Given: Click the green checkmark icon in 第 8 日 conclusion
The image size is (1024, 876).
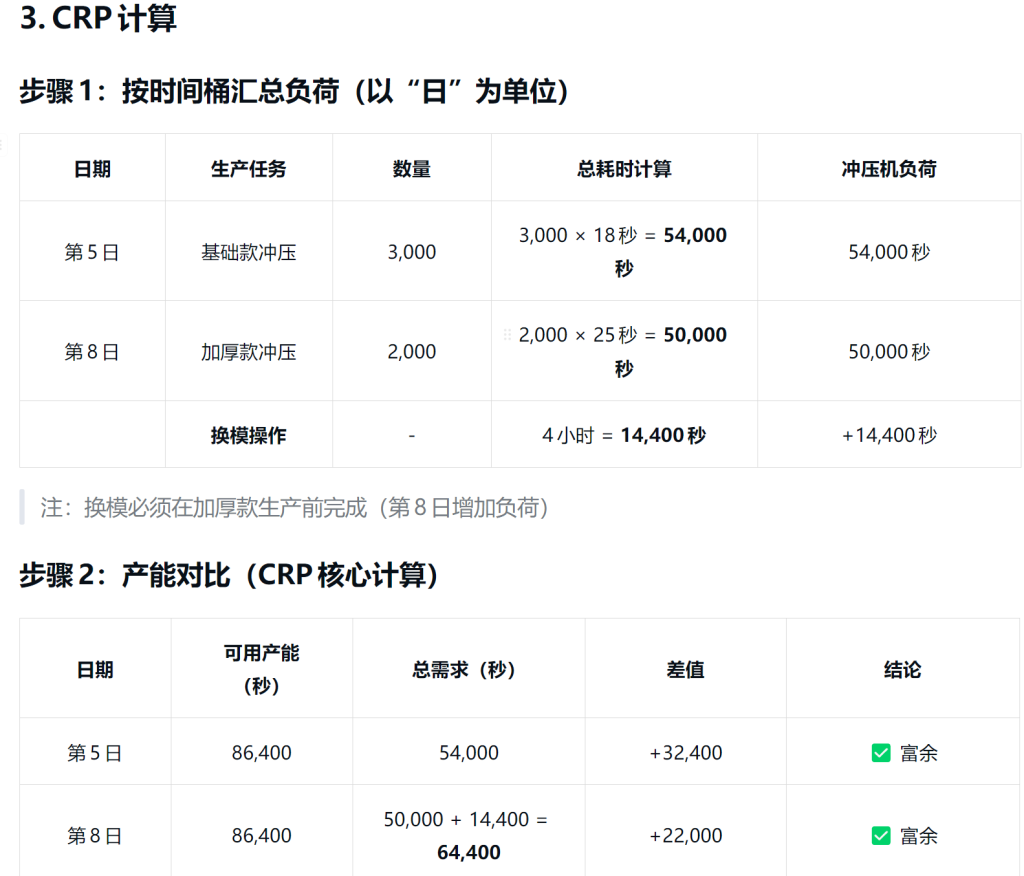Looking at the screenshot, I should 881,835.
